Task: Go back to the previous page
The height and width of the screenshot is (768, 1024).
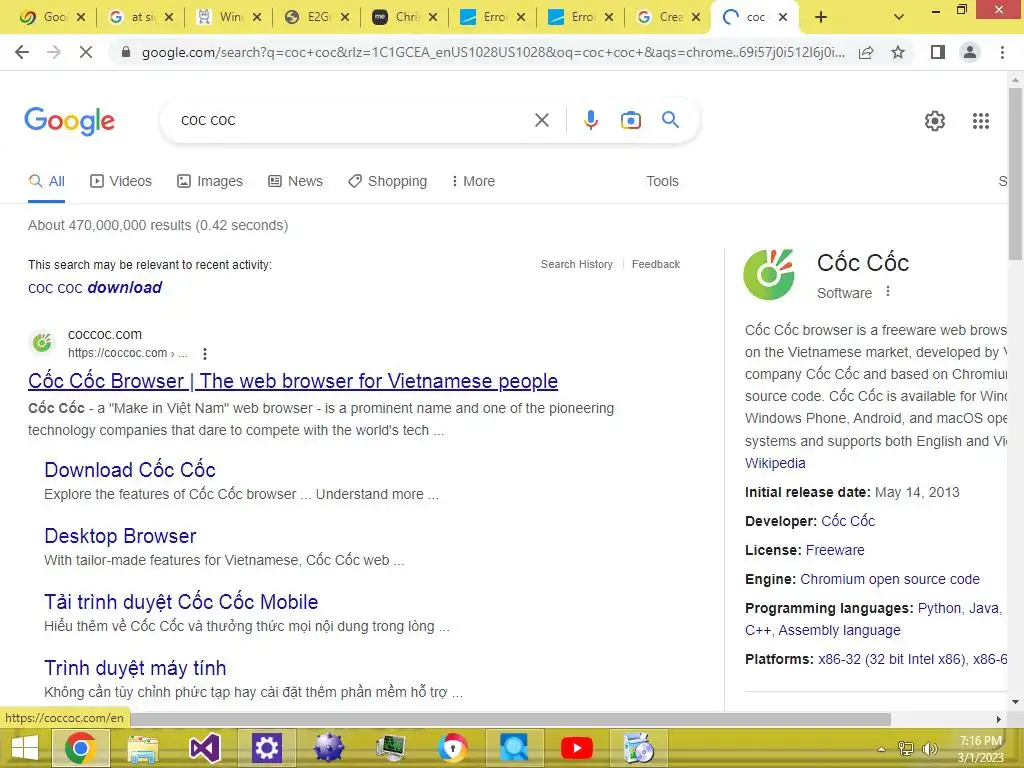Action: (x=22, y=52)
